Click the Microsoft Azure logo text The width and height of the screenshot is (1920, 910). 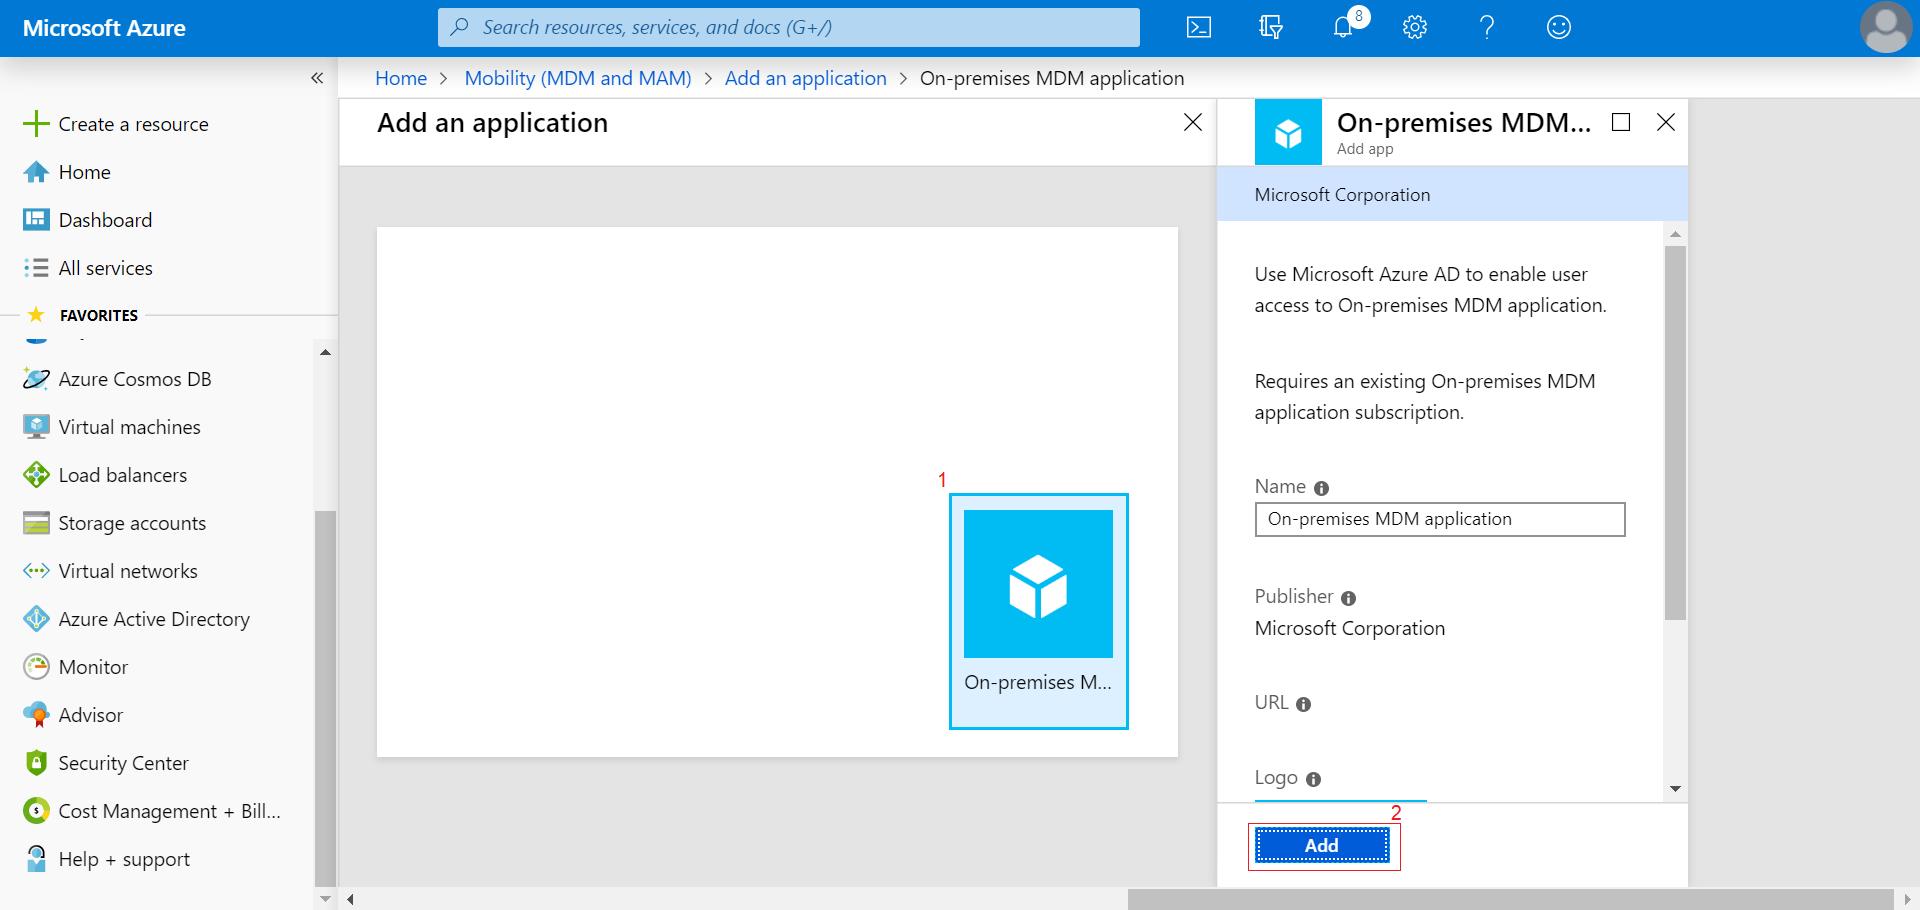[104, 28]
